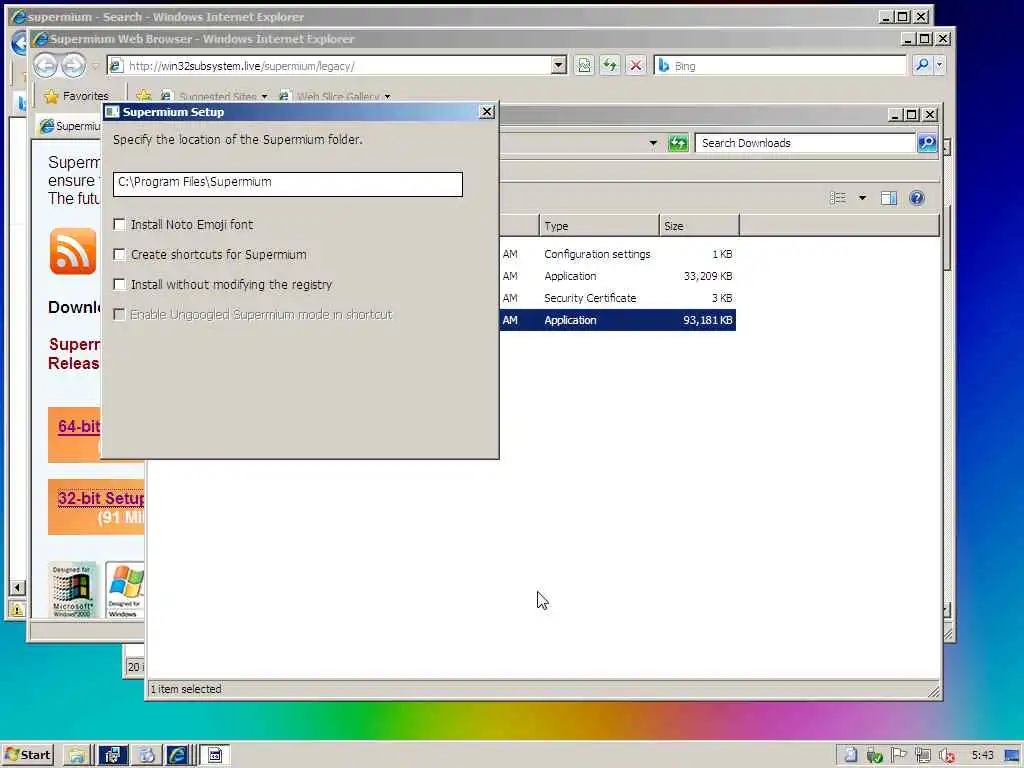This screenshot has width=1024, height=768.
Task: Open the folder icon on the taskbar
Action: pos(76,755)
